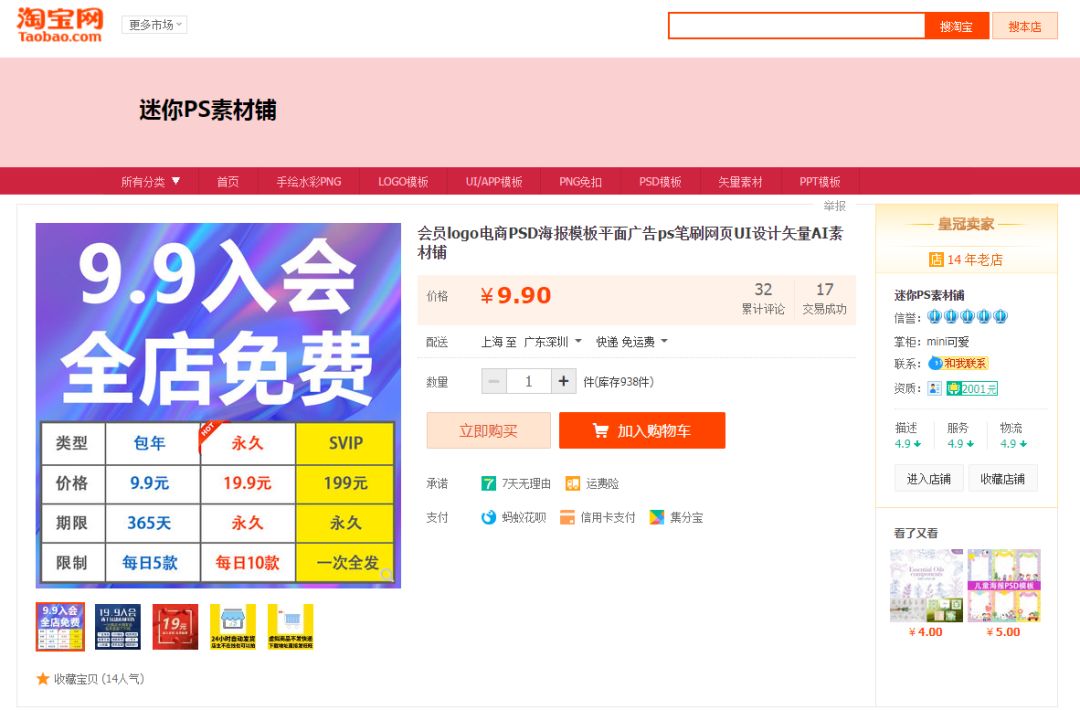
Task: Expand the 所有分类 category menu
Action: coord(151,182)
